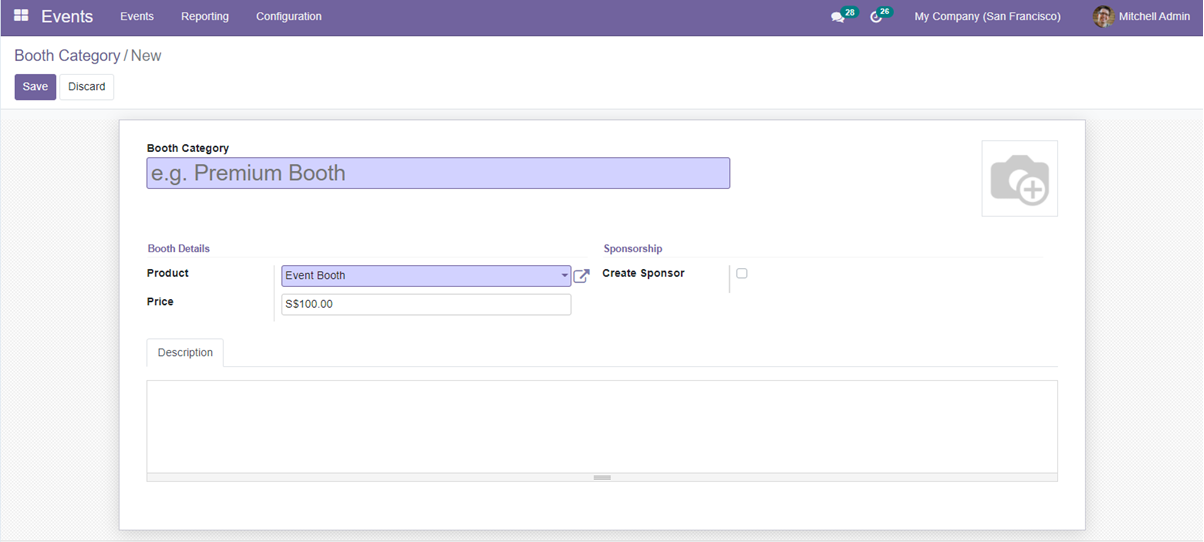The width and height of the screenshot is (1204, 542).
Task: Click inside the Description text area
Action: [601, 425]
